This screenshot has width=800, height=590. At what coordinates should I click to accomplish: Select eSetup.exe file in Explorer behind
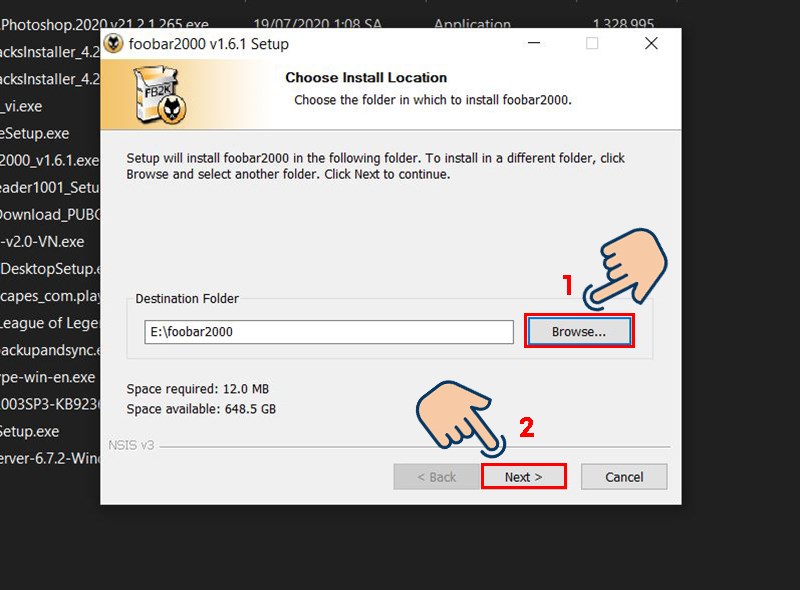pyautogui.click(x=34, y=133)
